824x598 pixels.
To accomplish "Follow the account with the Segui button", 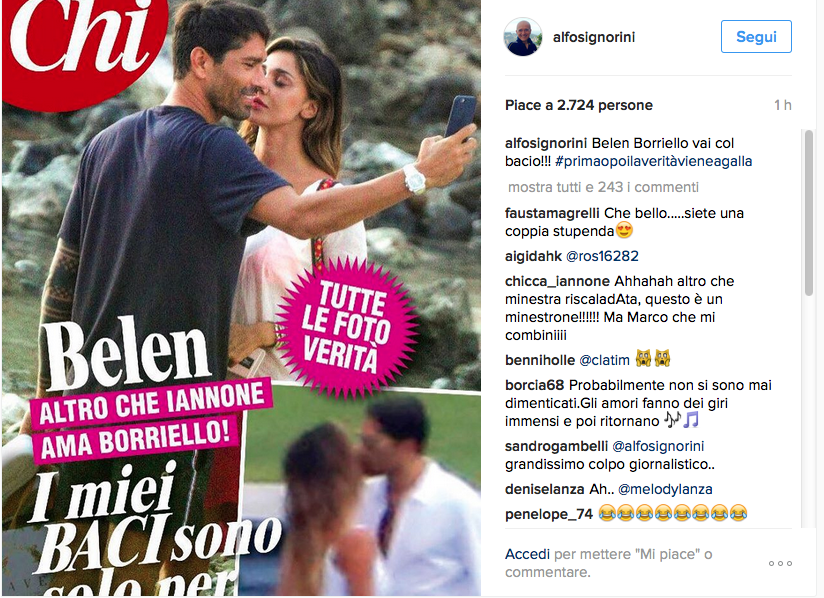I will pos(756,37).
